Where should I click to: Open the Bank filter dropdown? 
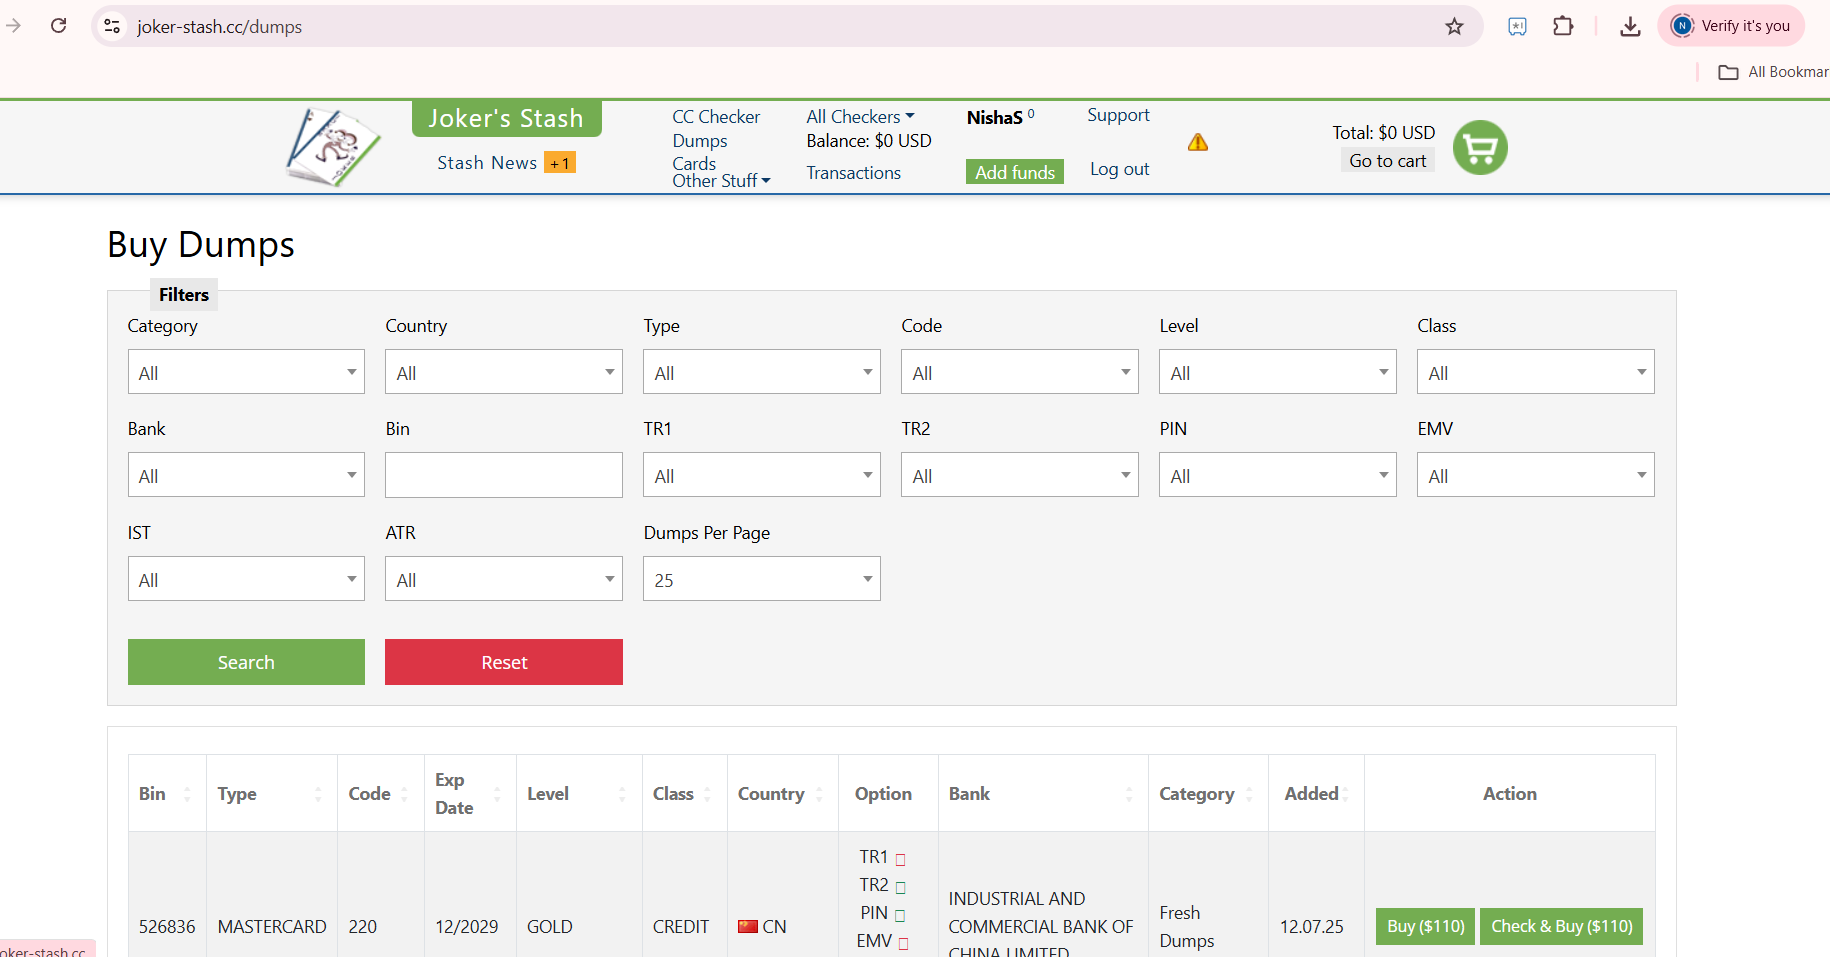coord(246,475)
